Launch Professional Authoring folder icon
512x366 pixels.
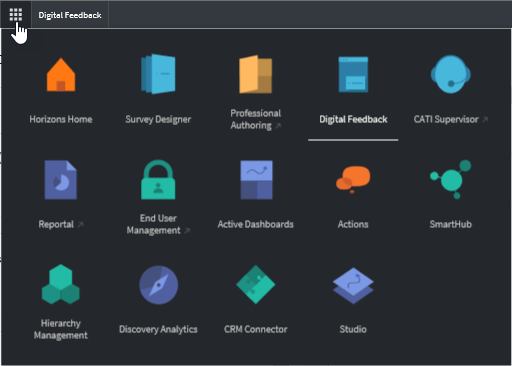click(256, 74)
